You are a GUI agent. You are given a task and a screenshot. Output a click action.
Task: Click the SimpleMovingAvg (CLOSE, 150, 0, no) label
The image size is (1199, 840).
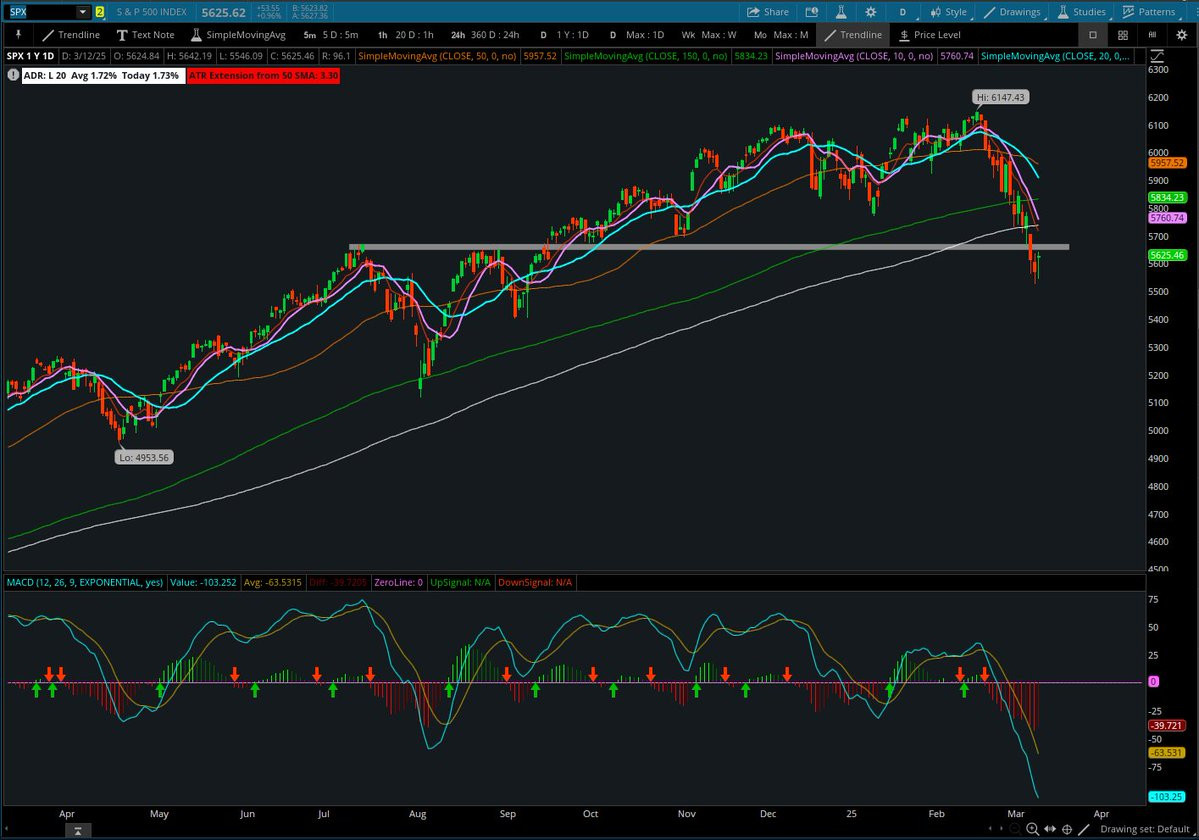645,56
